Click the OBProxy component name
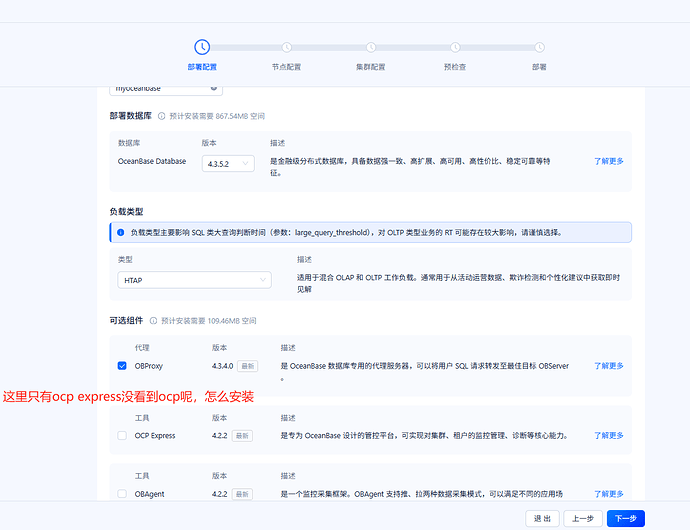The height and width of the screenshot is (530, 690). pos(149,366)
